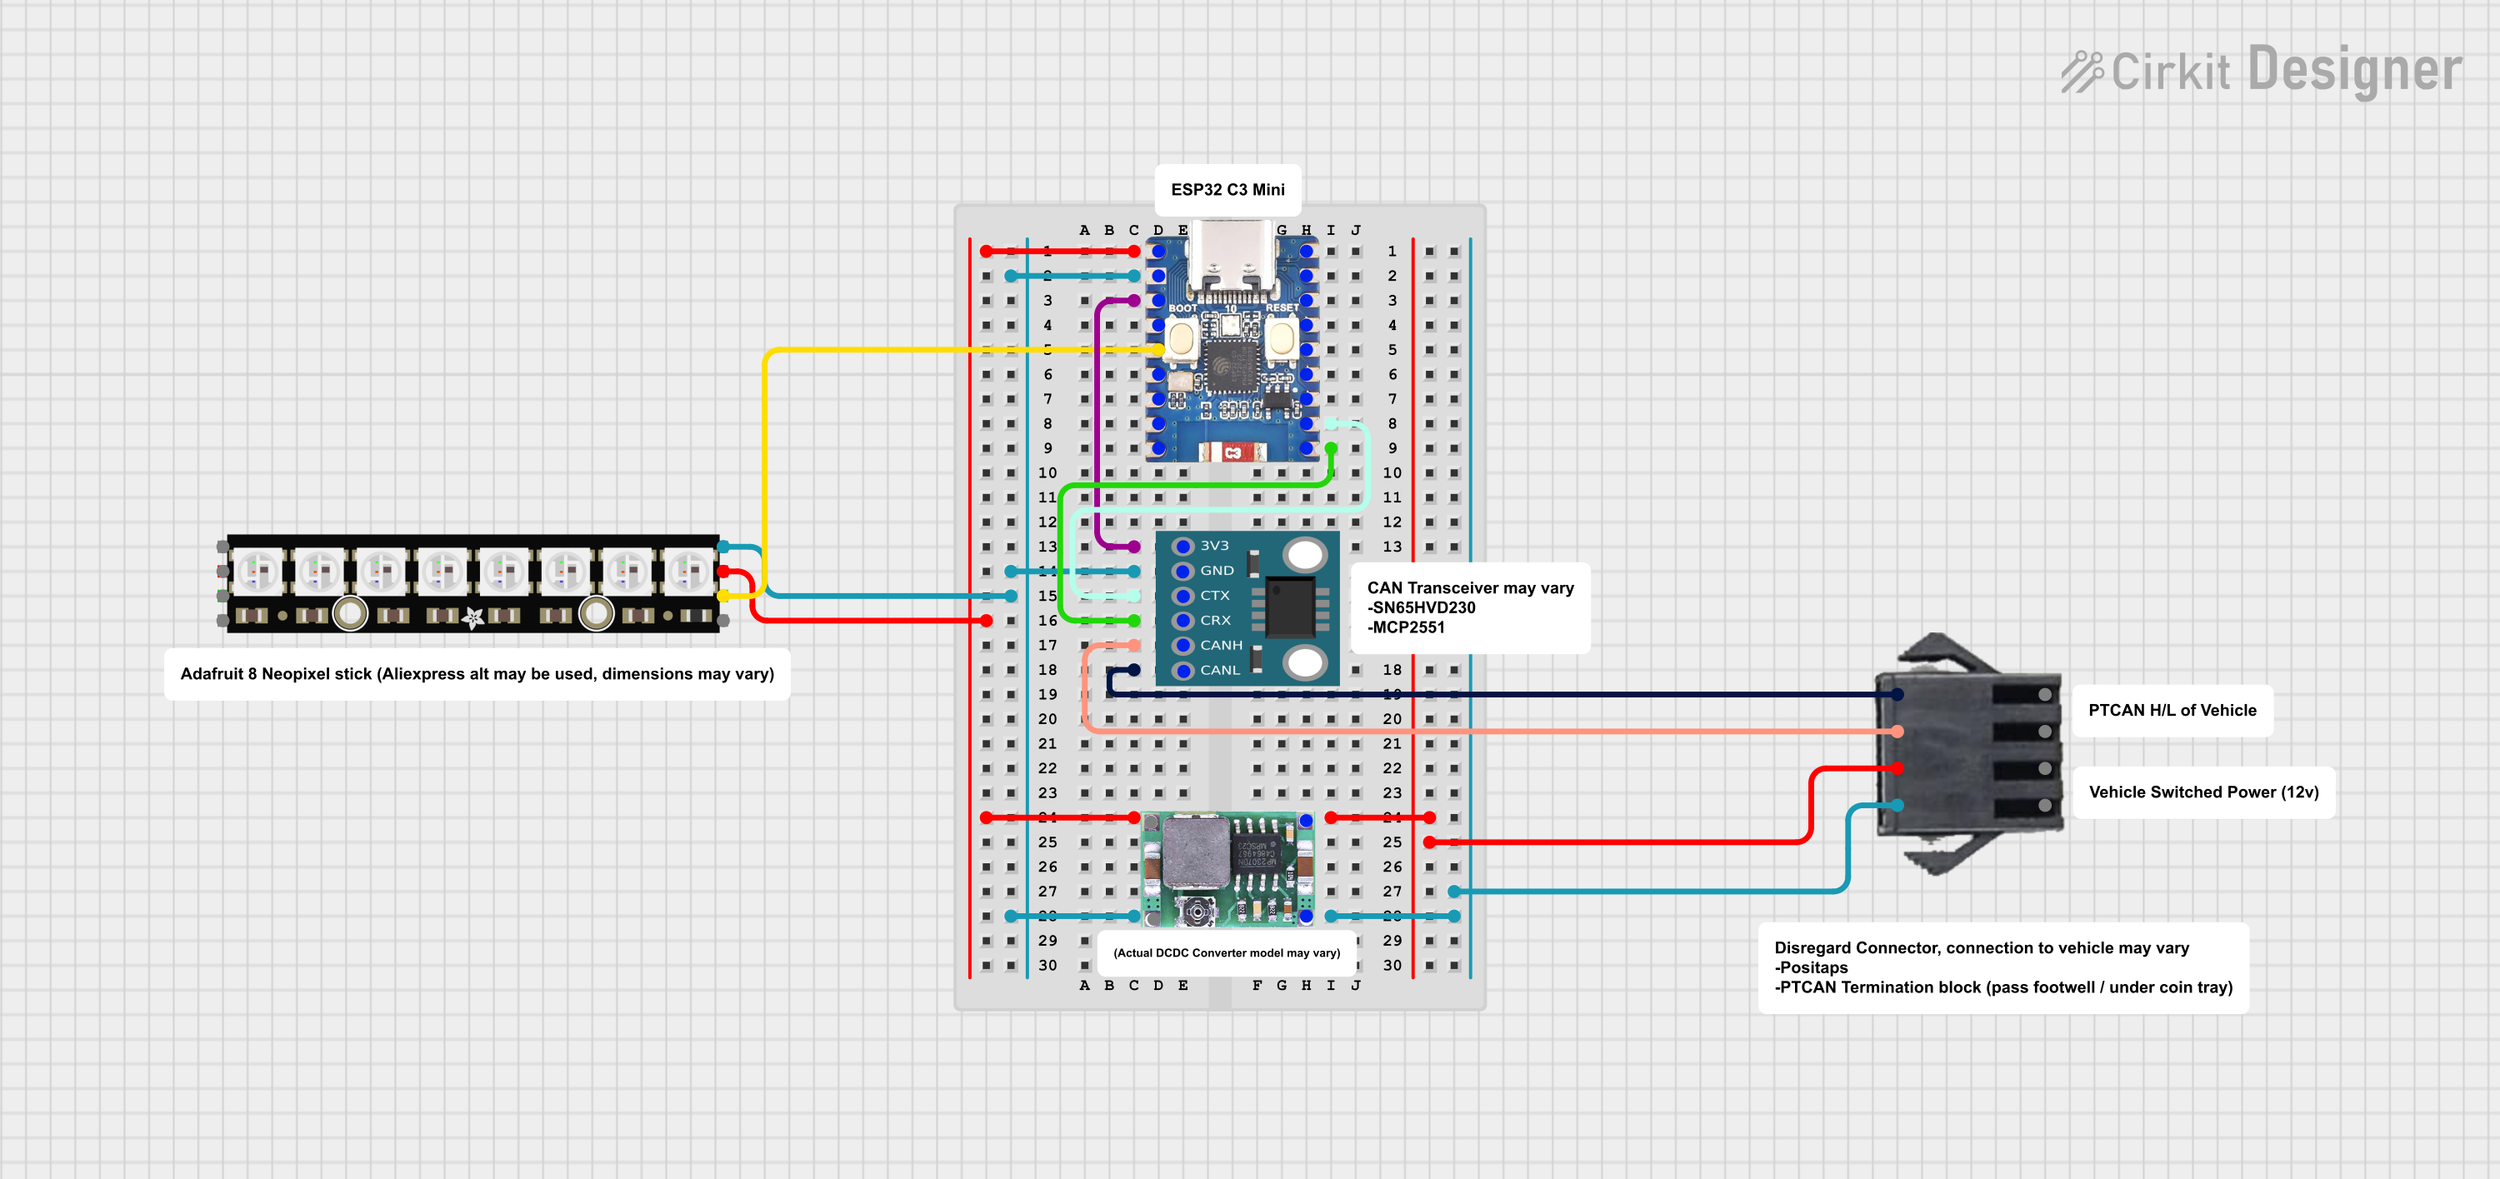Select the teal ground wire from connector

[x=1650, y=891]
